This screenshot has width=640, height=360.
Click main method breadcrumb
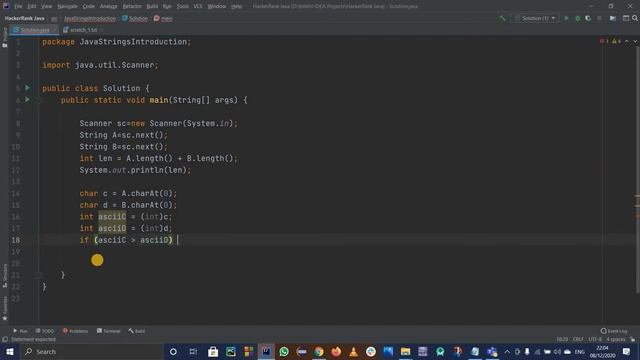tap(163, 18)
